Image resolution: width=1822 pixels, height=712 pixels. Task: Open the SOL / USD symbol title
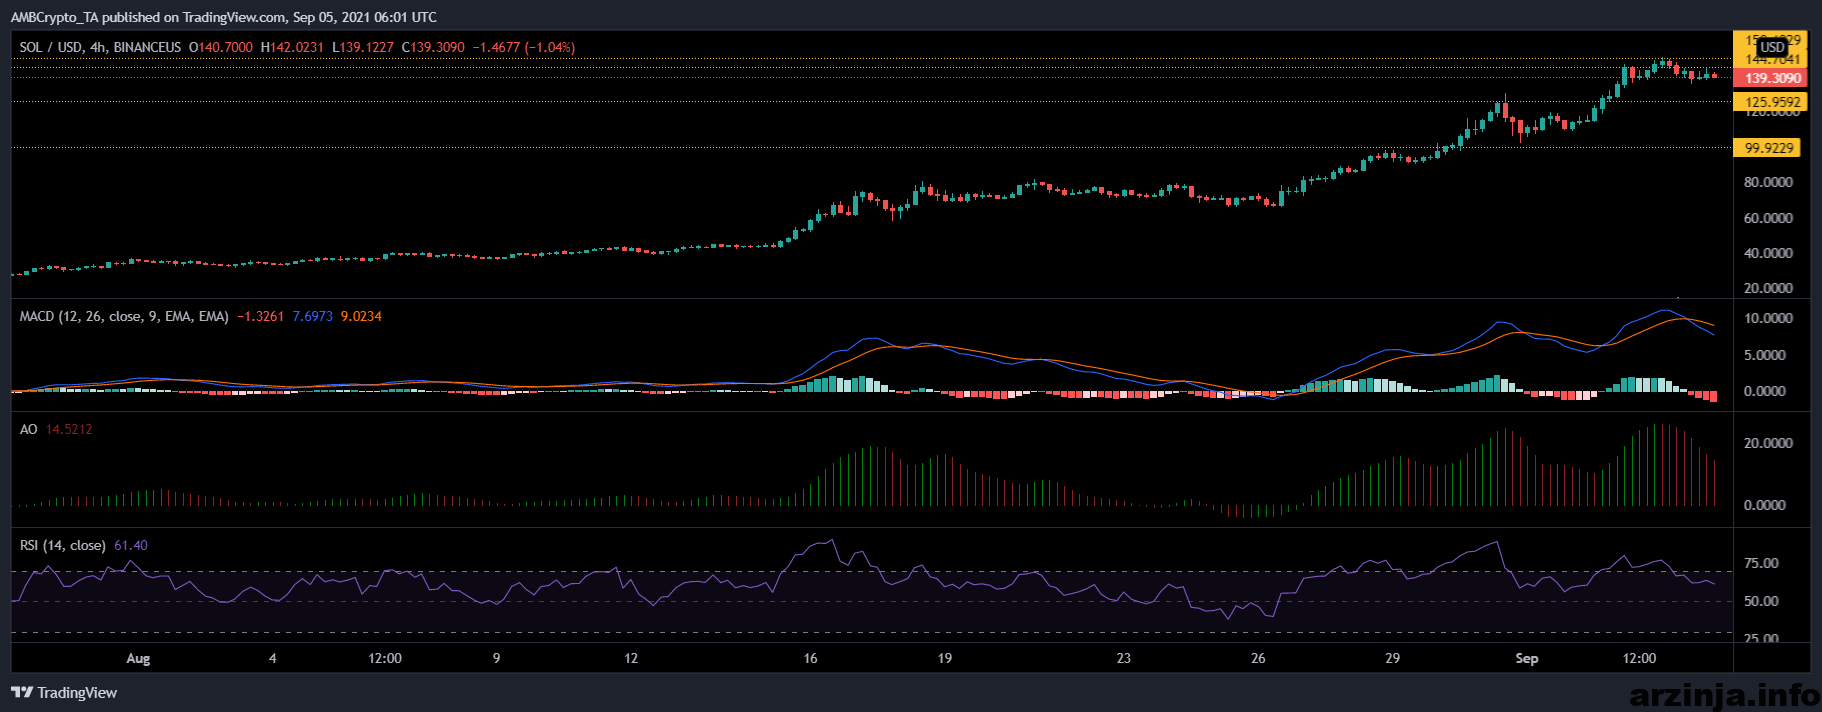tap(50, 47)
